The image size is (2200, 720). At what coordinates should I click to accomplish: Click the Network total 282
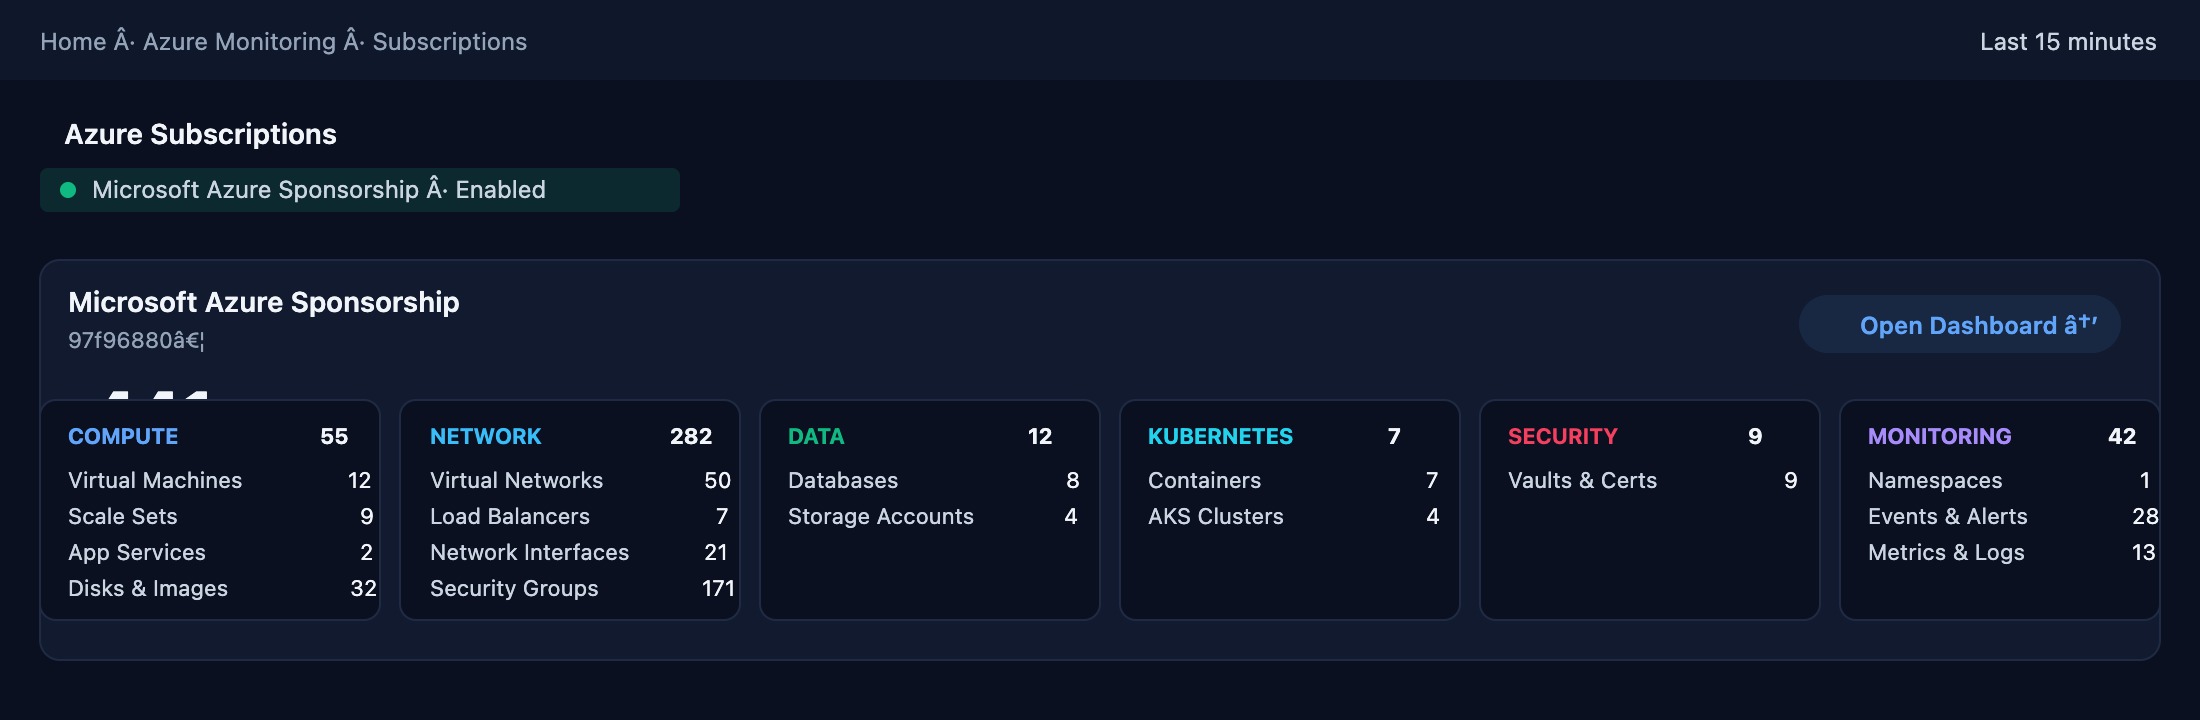pos(691,436)
